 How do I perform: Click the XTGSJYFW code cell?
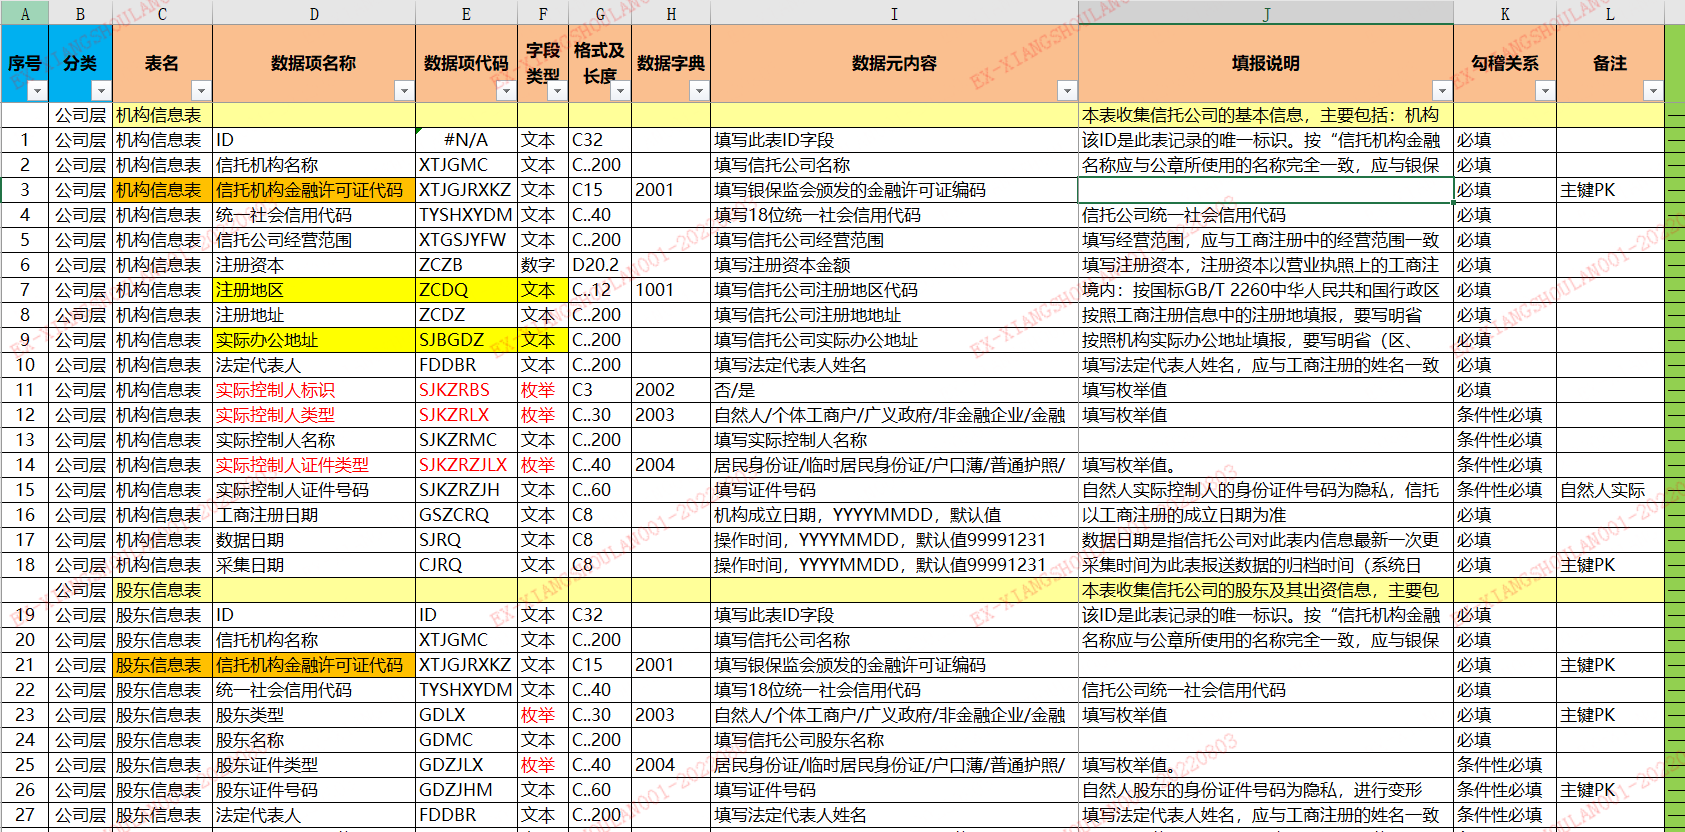466,240
